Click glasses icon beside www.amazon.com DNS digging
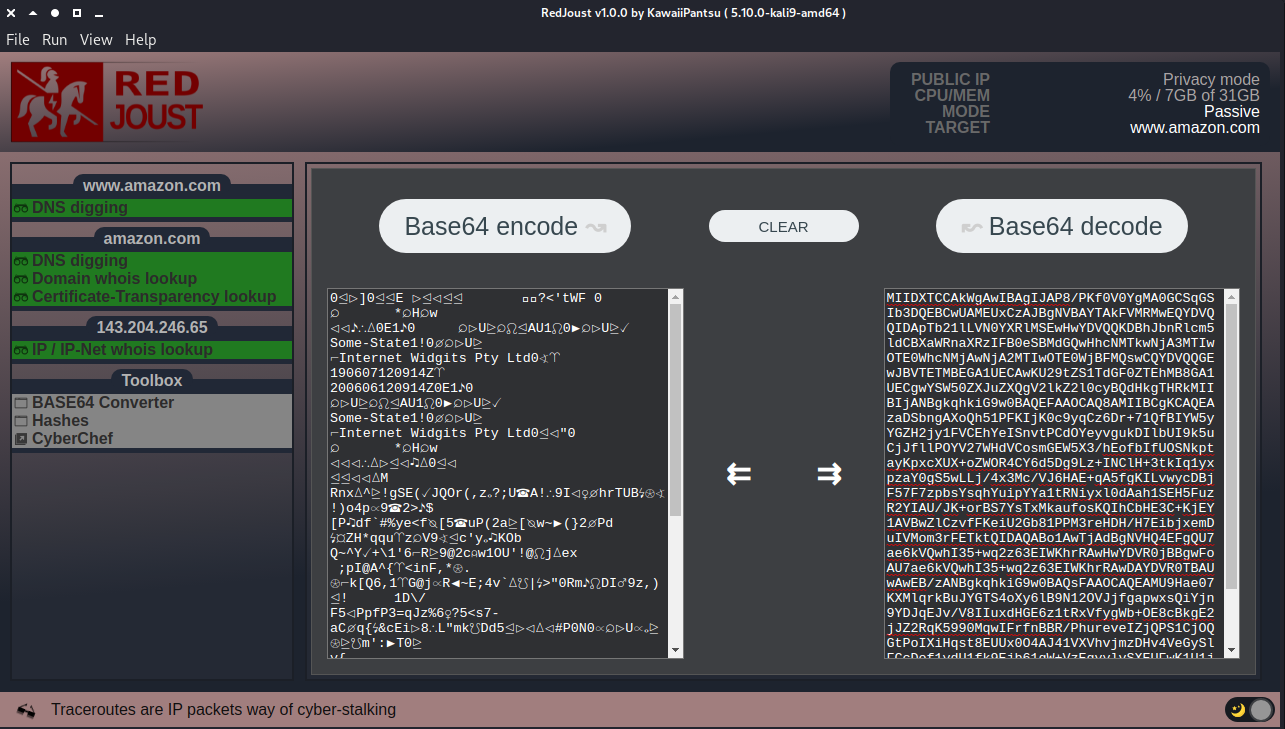The image size is (1285, 729). coord(21,208)
